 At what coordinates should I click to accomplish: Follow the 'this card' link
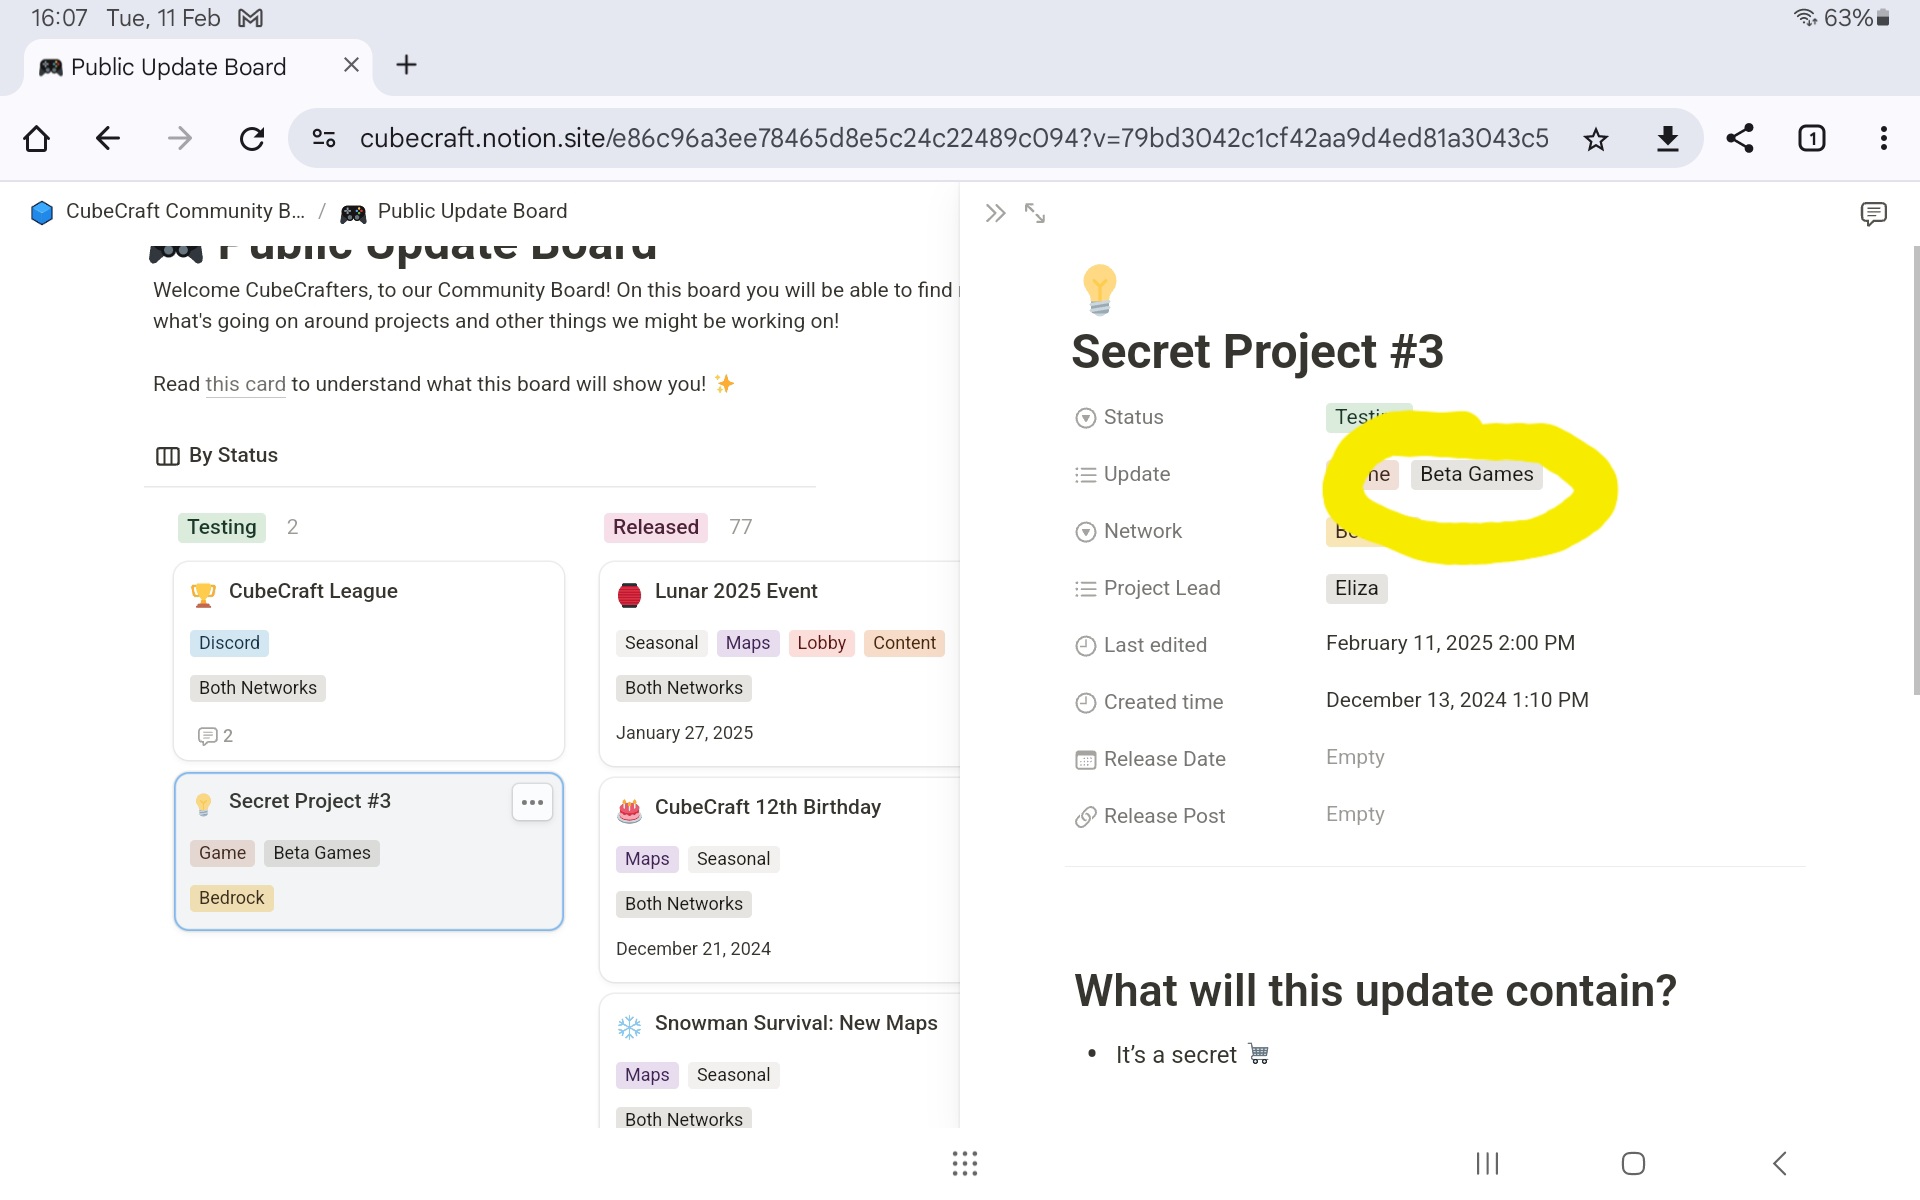coord(246,384)
